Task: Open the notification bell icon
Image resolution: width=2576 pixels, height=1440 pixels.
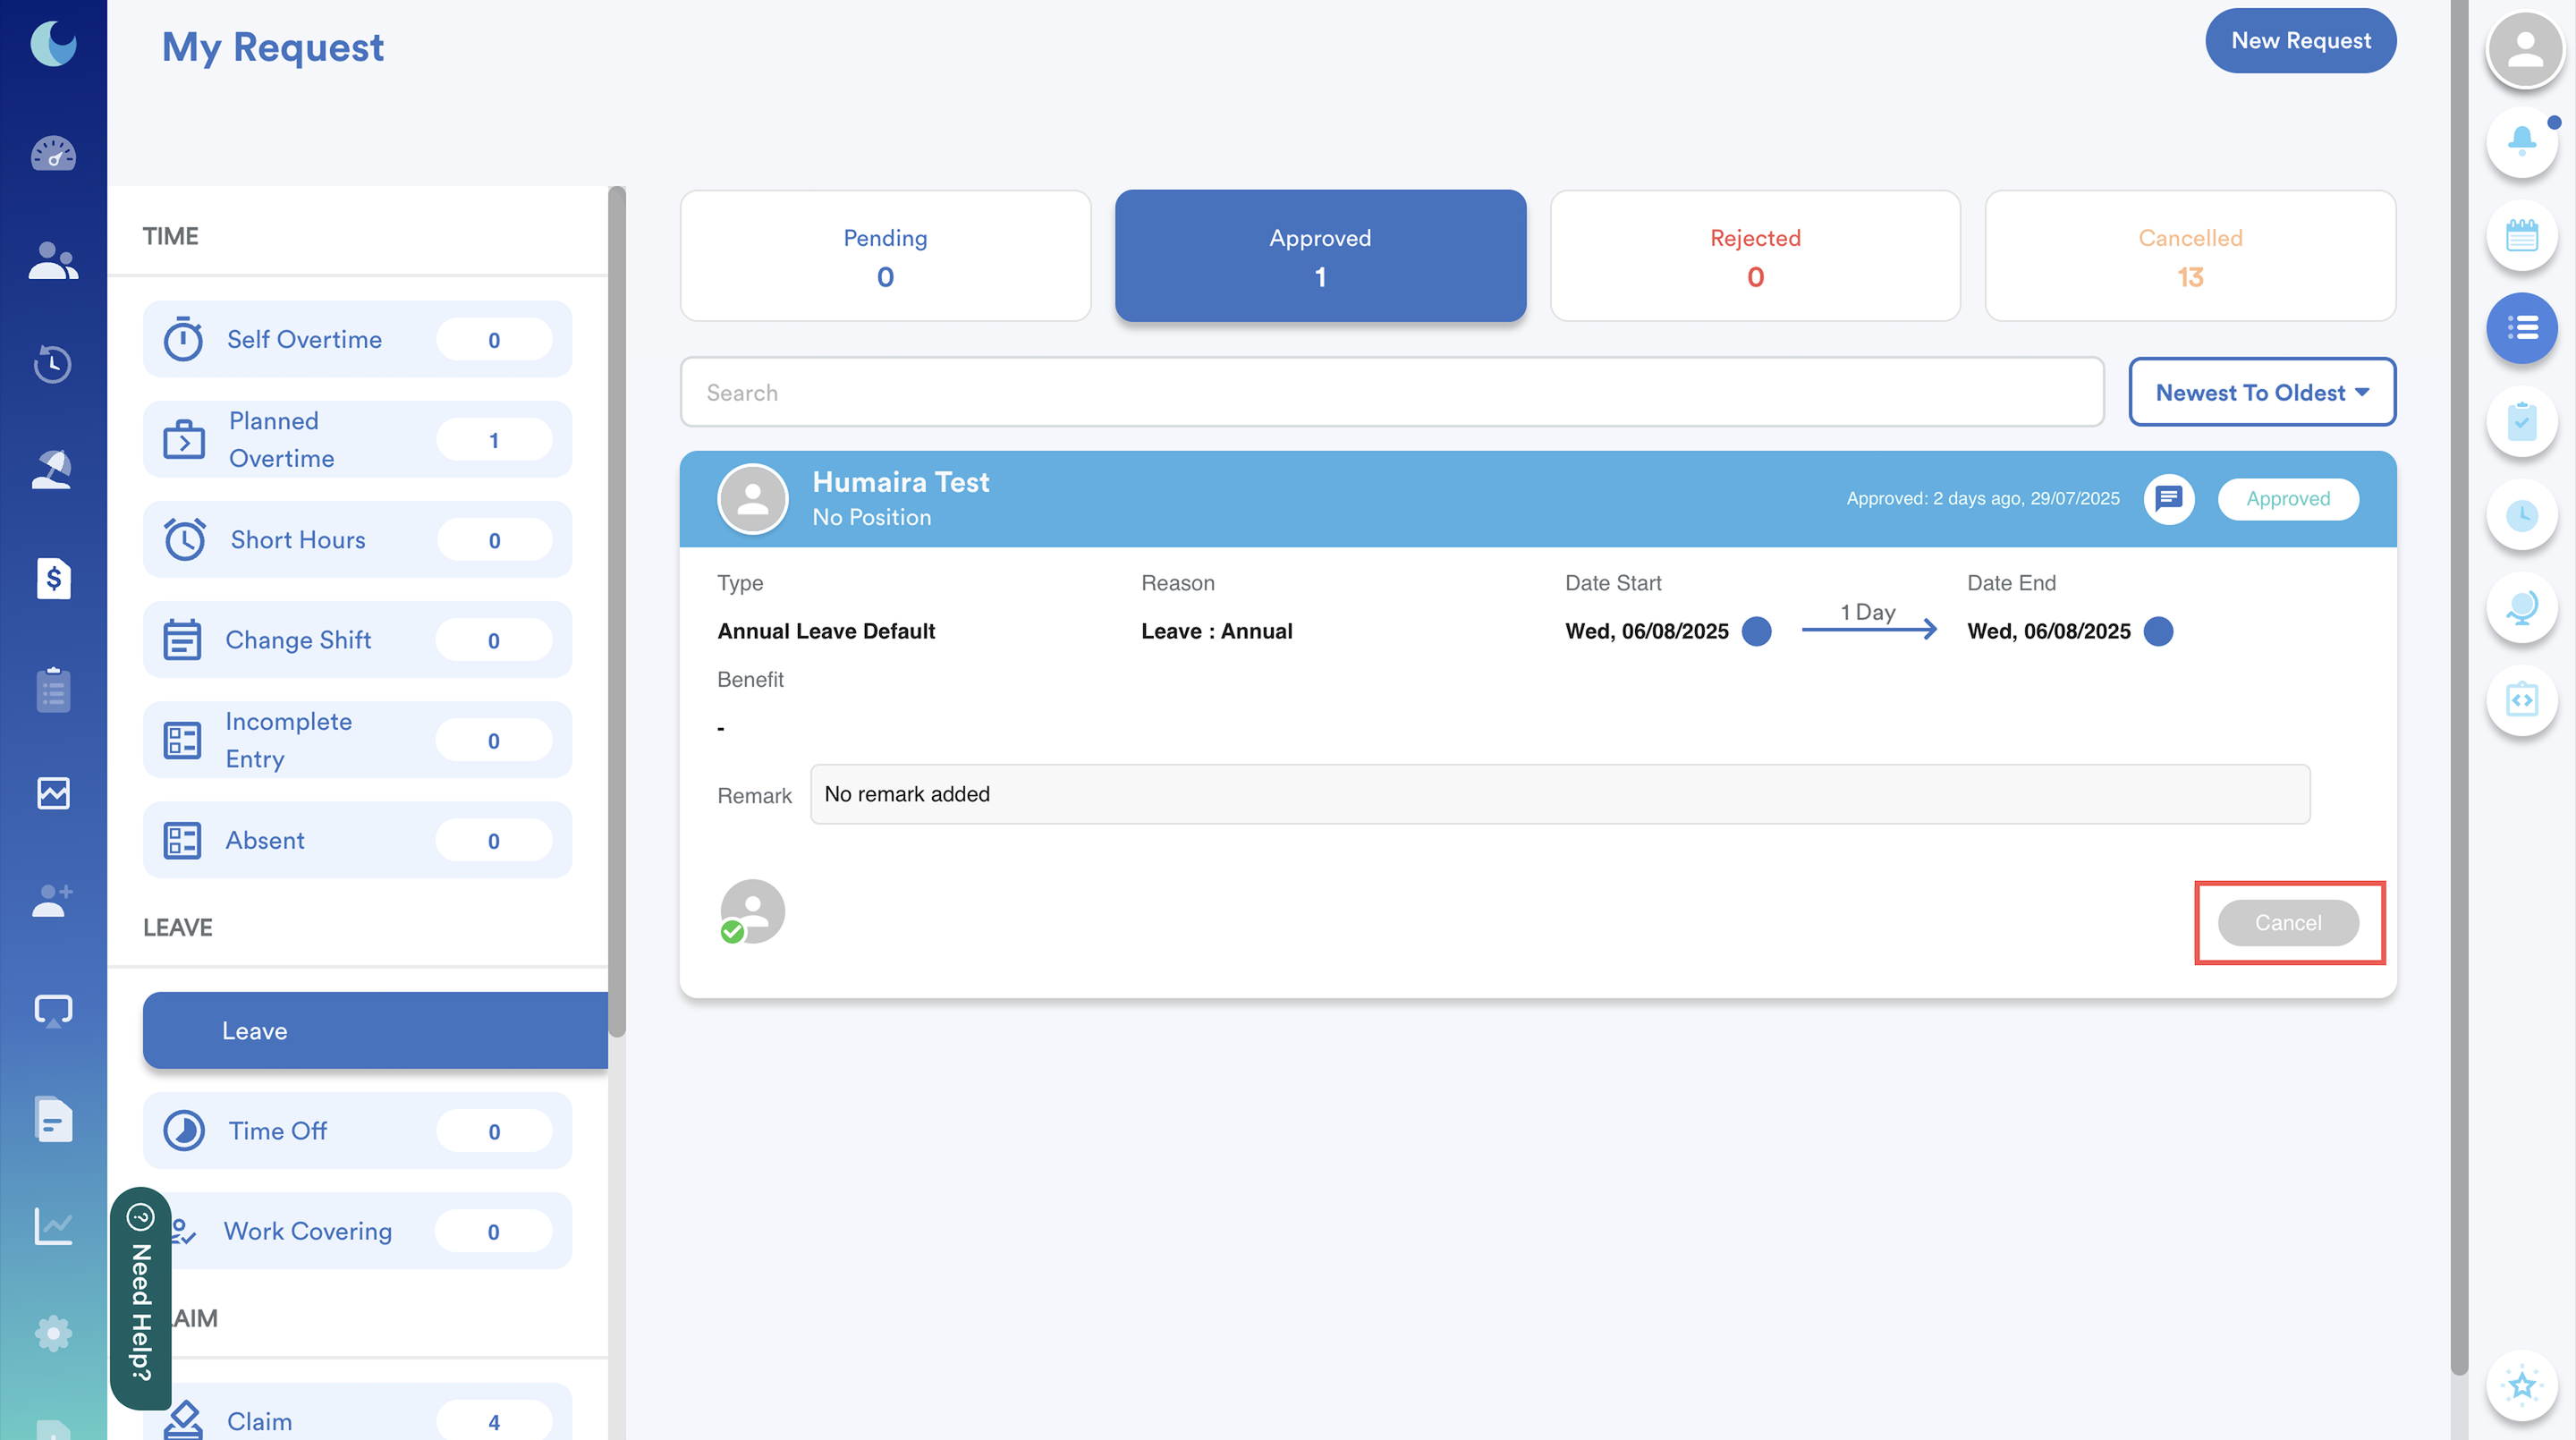Action: tap(2521, 142)
